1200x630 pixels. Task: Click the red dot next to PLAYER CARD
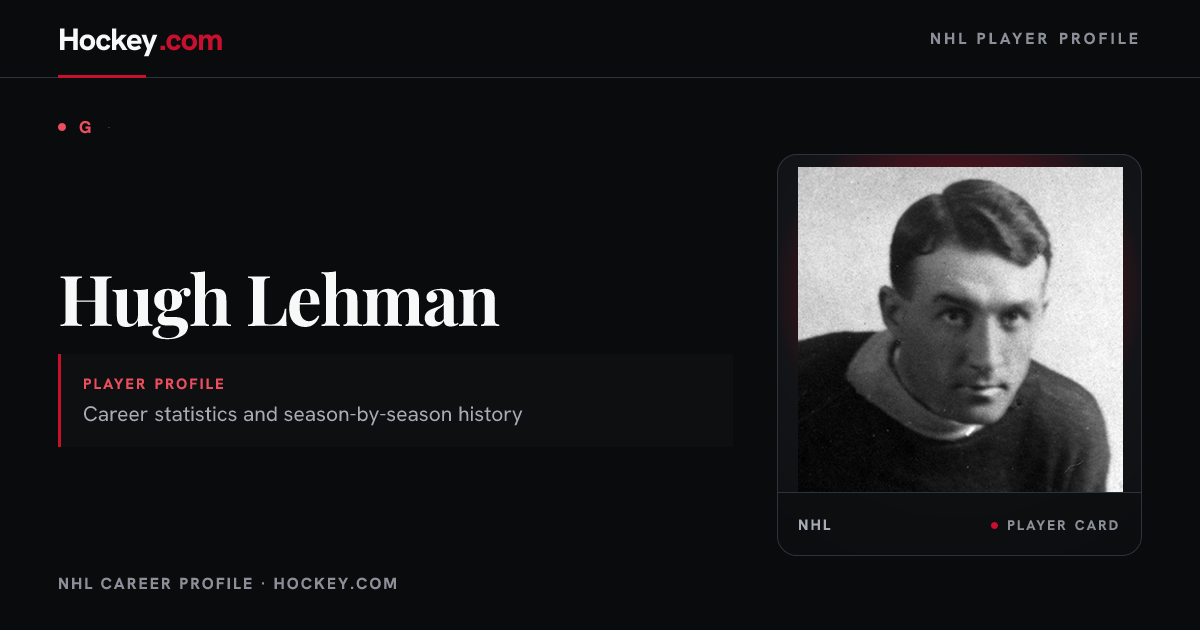(x=994, y=525)
